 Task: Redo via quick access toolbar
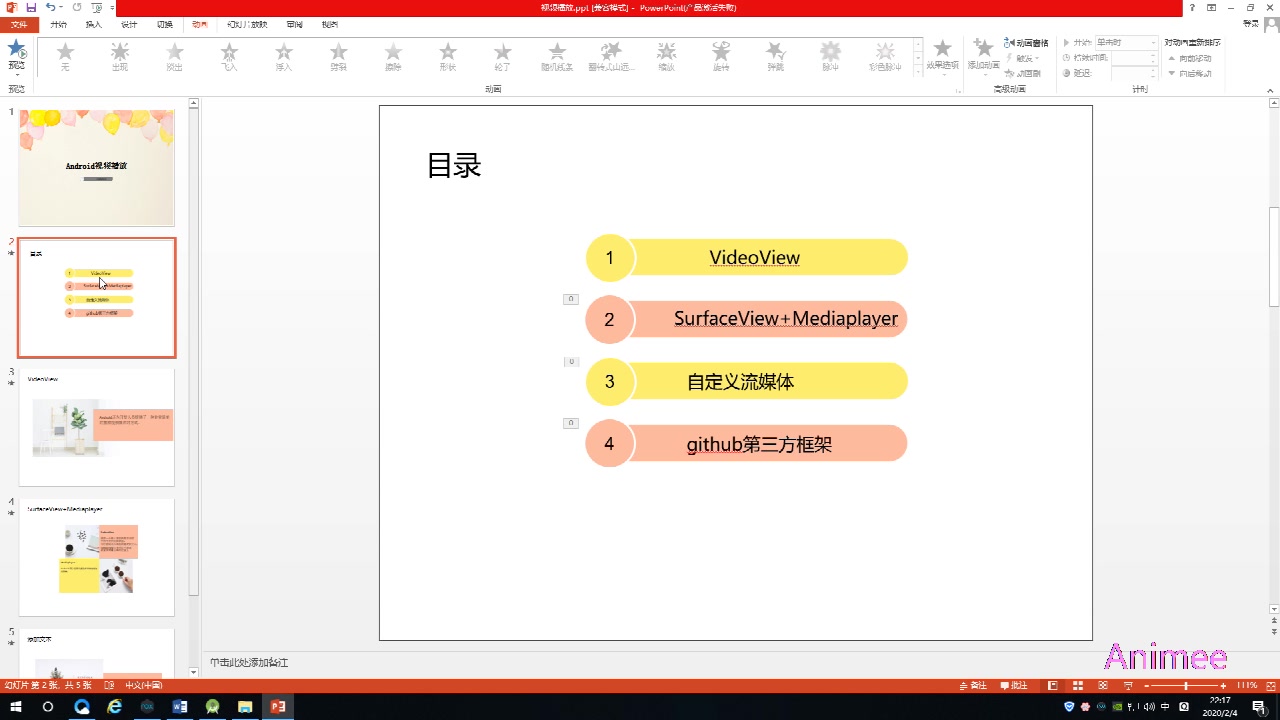click(x=77, y=7)
